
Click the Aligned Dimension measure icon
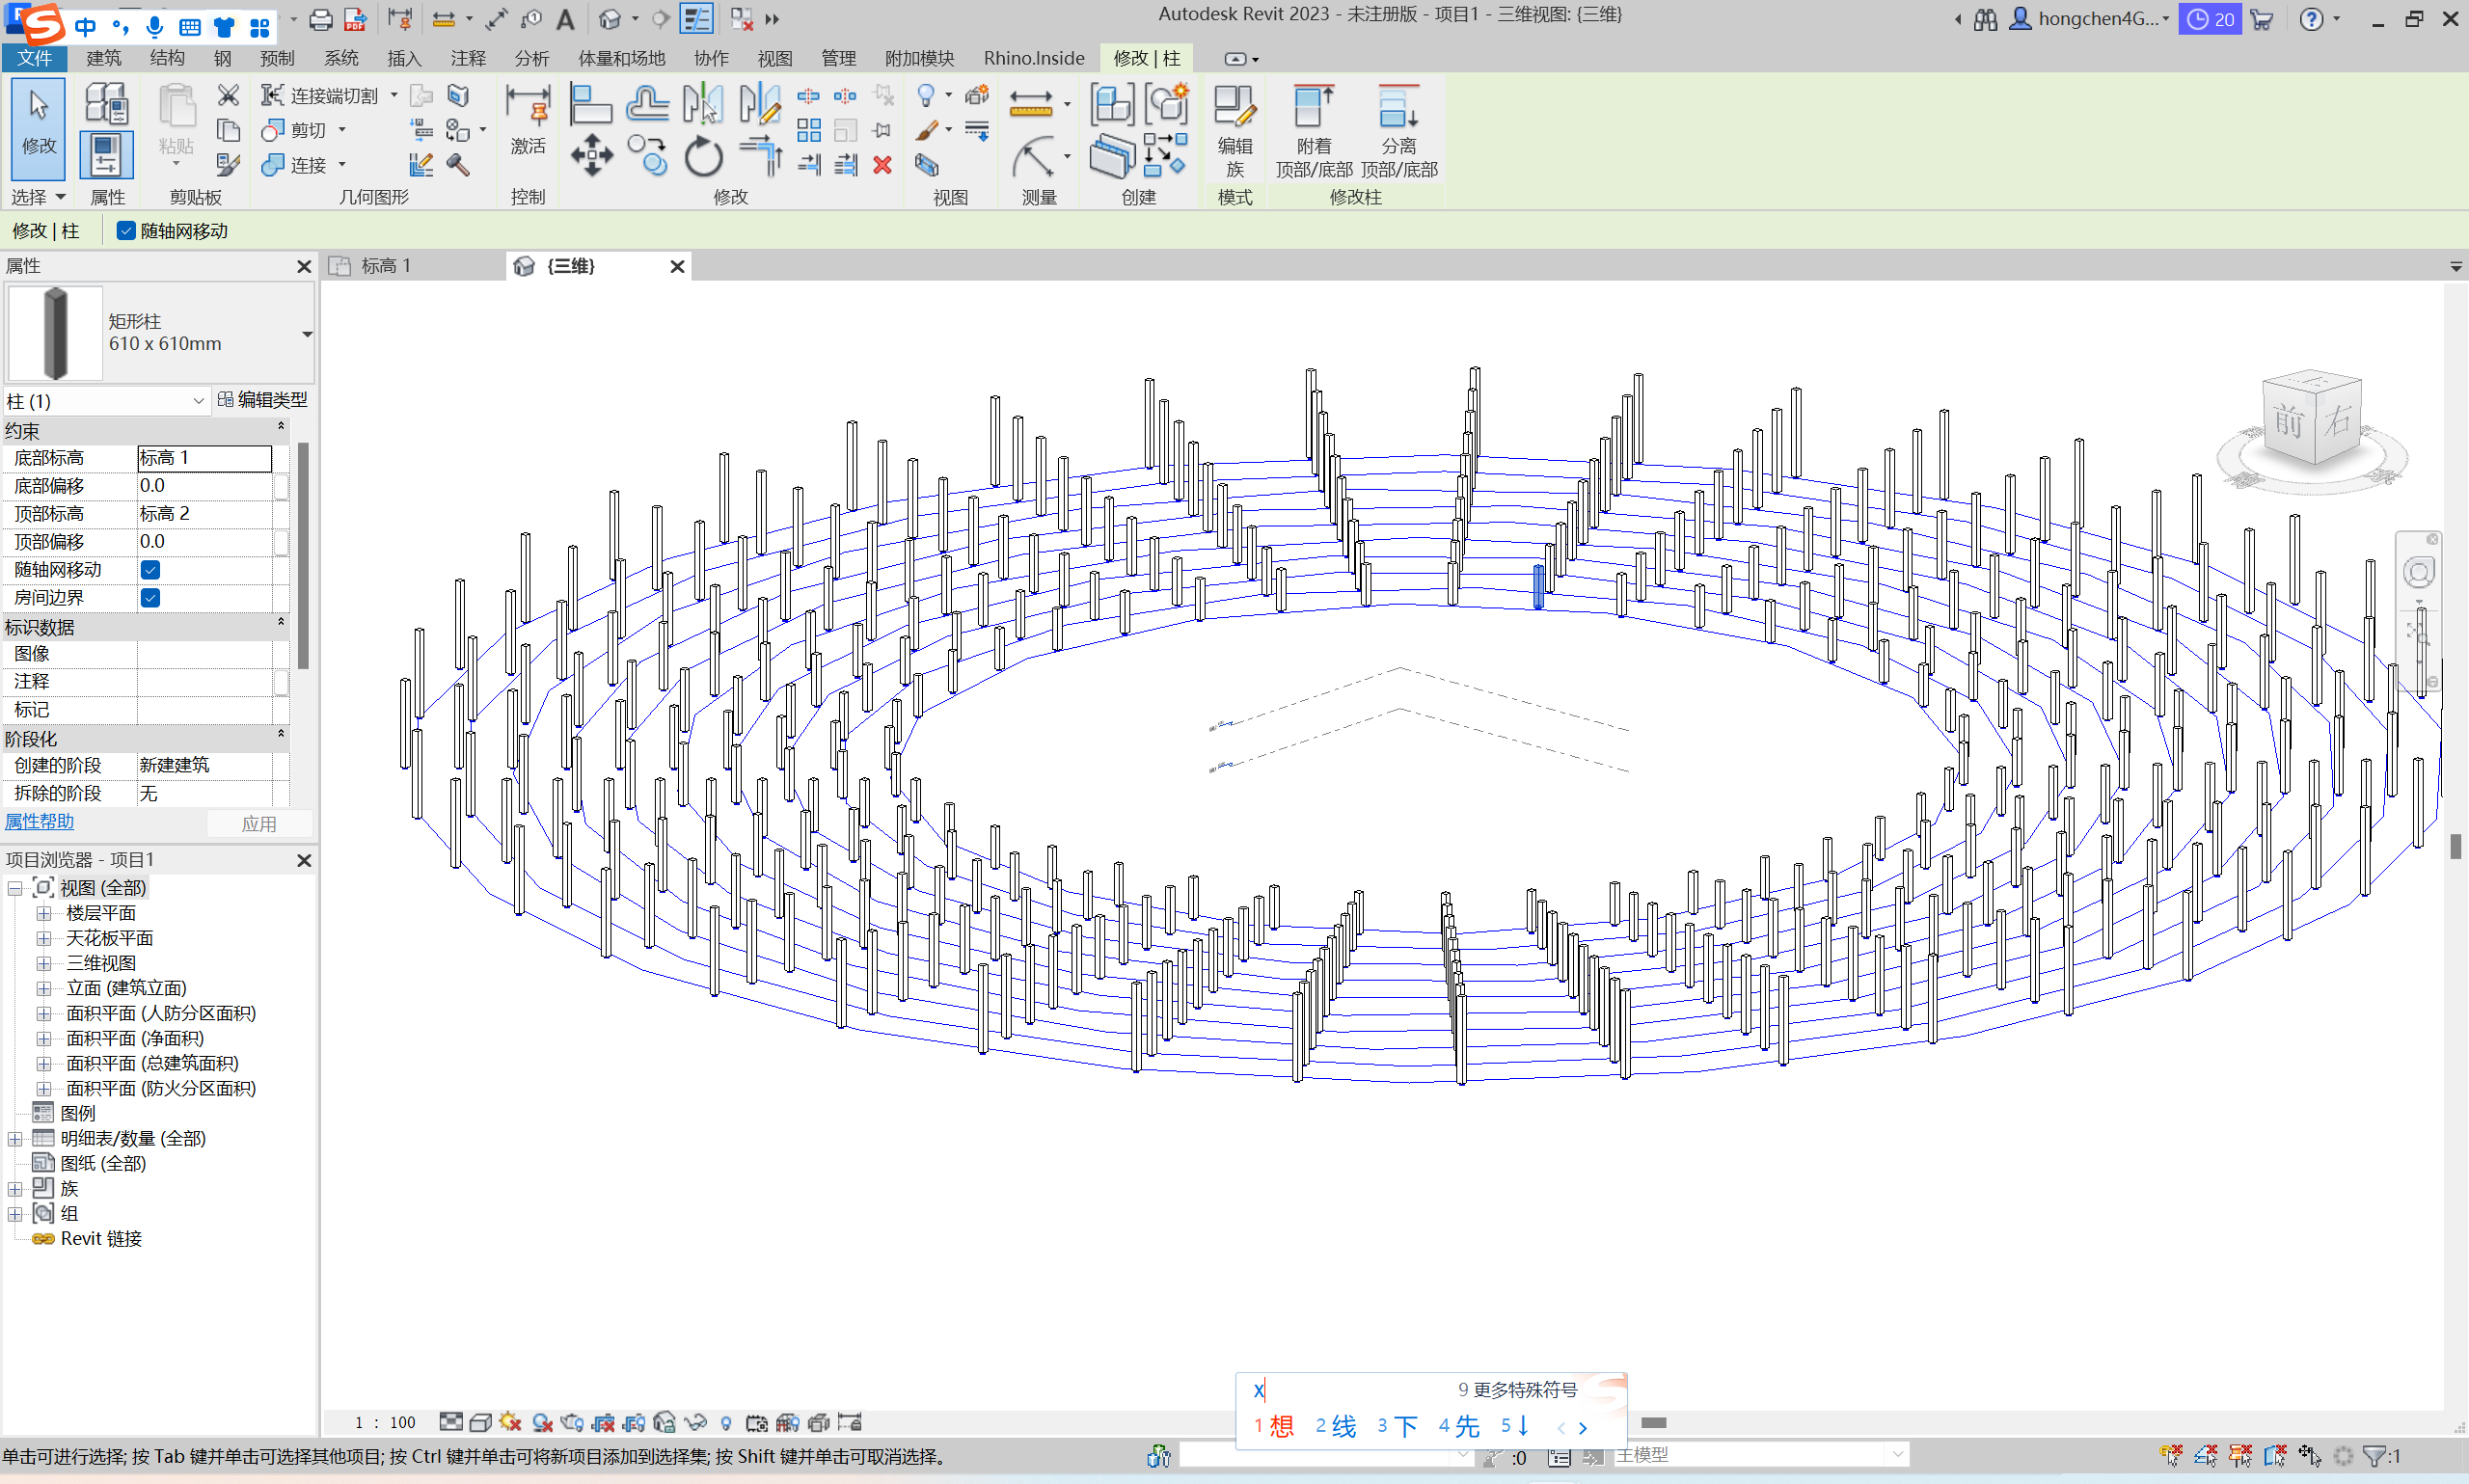click(x=1031, y=103)
